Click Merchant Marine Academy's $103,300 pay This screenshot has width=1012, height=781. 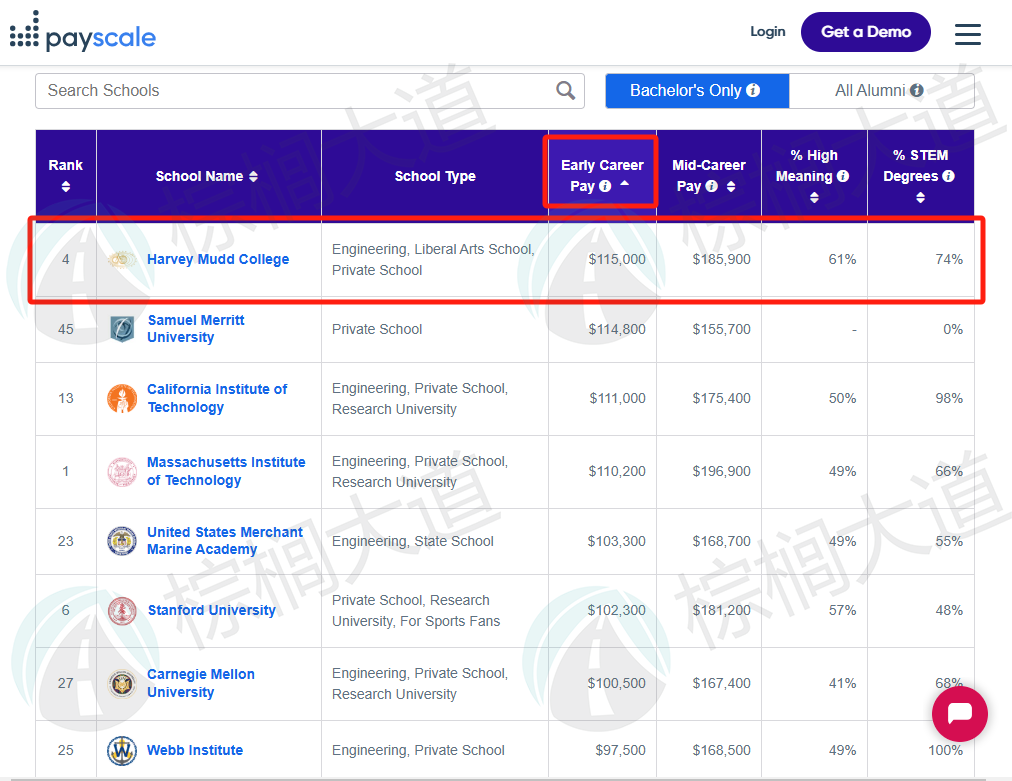(616, 541)
